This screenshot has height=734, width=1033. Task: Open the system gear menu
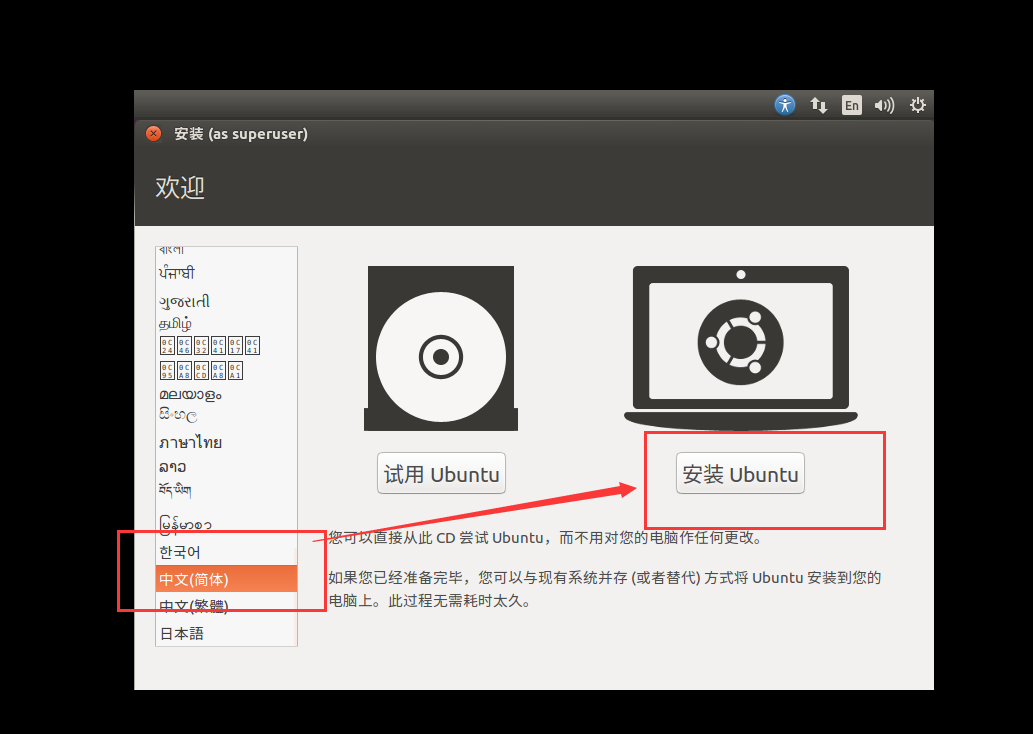(918, 105)
